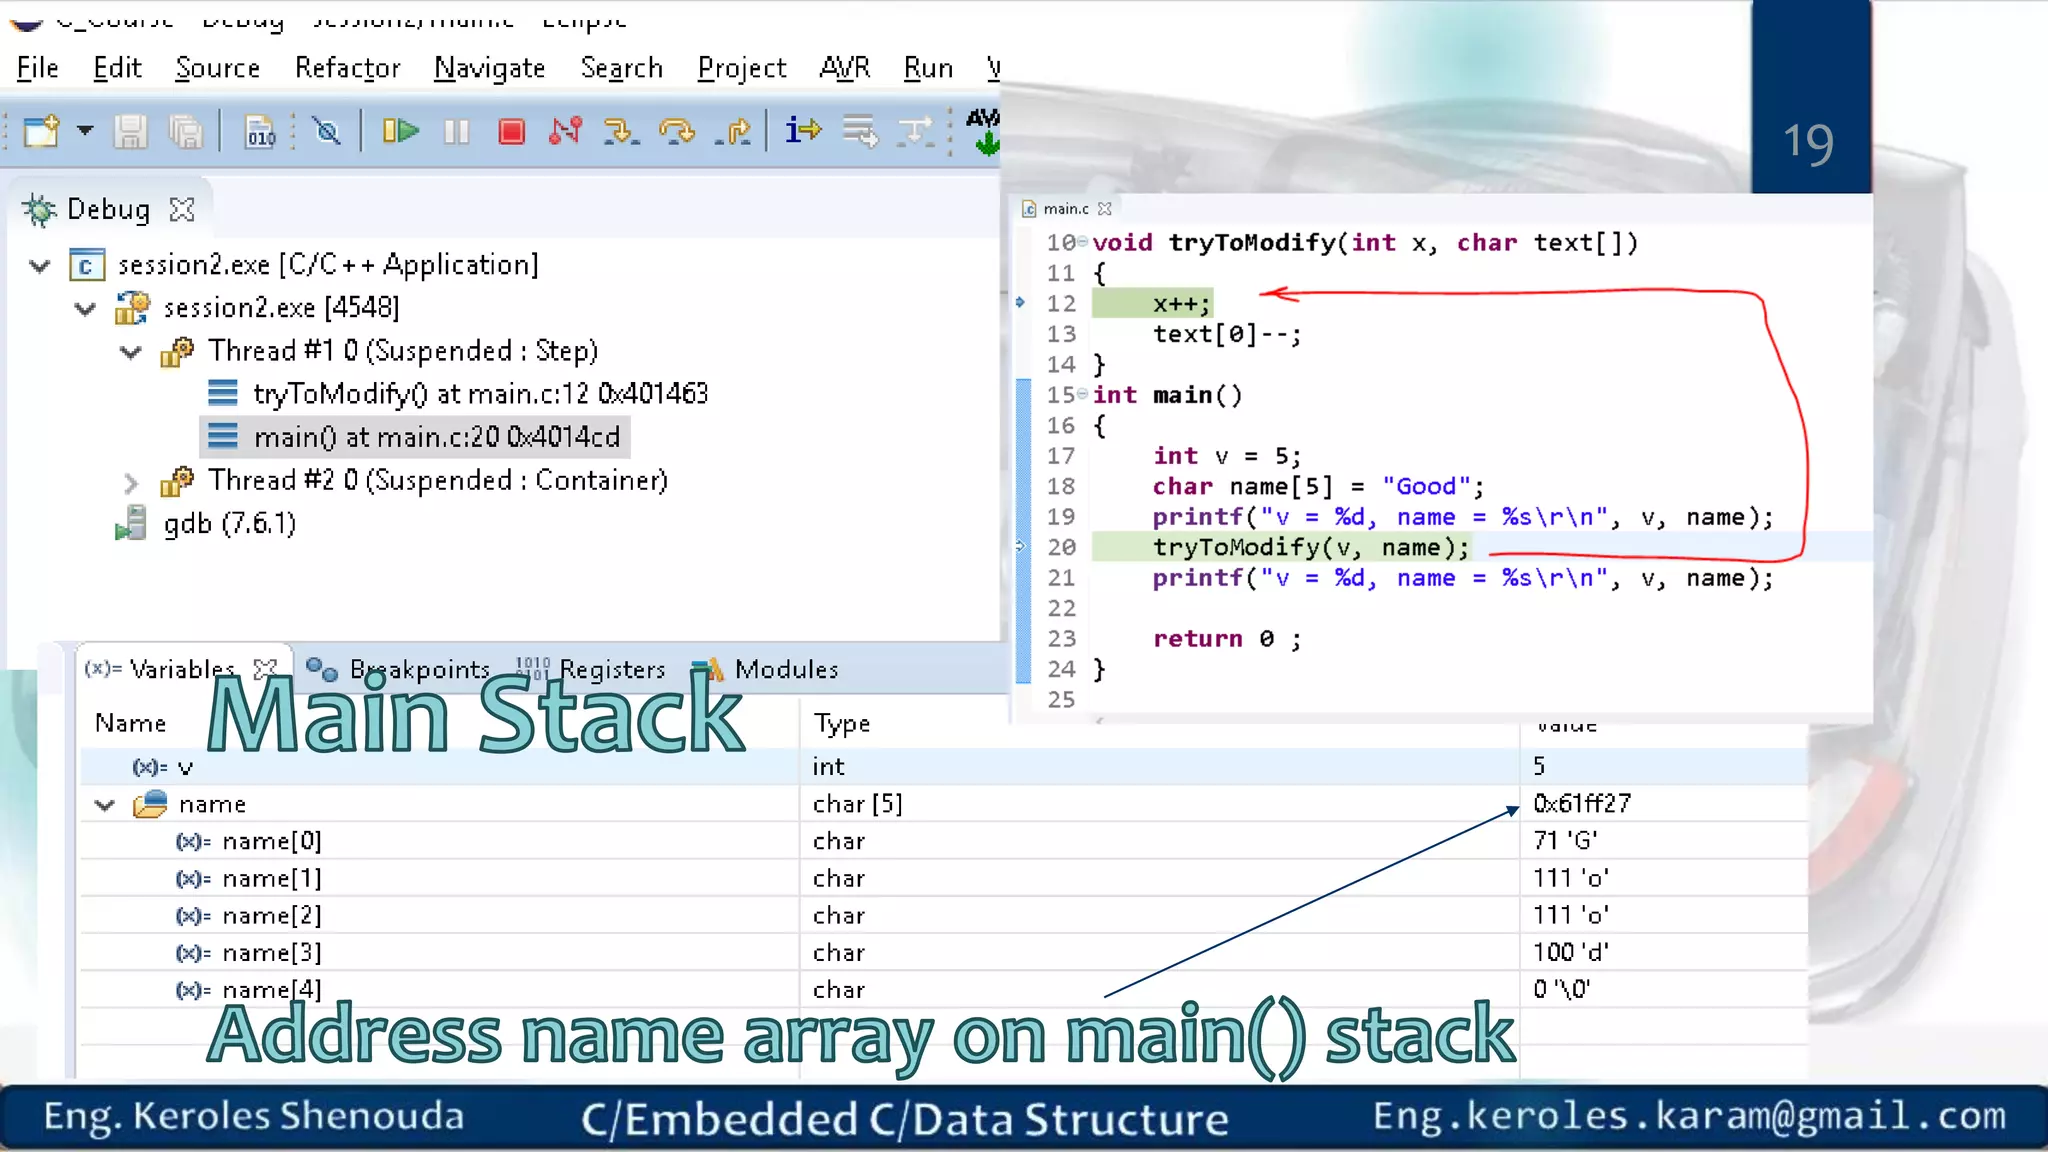Collapse the Thread #1 tree node
2048x1152 pixels.
pos(130,352)
